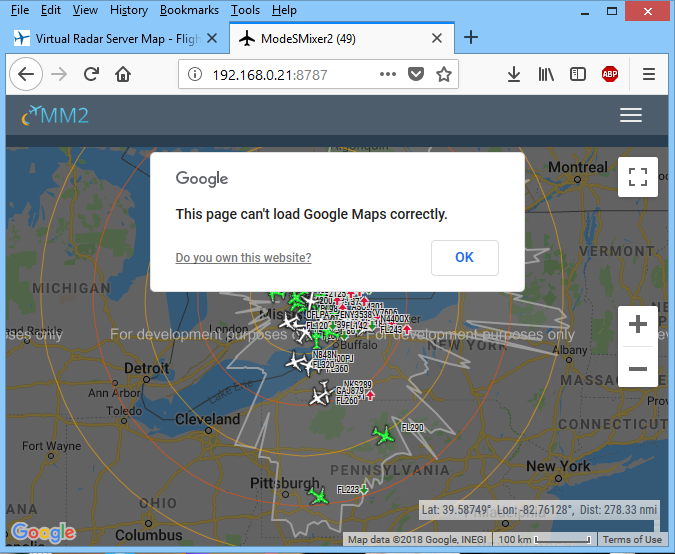Screen dimensions: 675x554
Task: Click the N848N flight label
Action: 324,354
